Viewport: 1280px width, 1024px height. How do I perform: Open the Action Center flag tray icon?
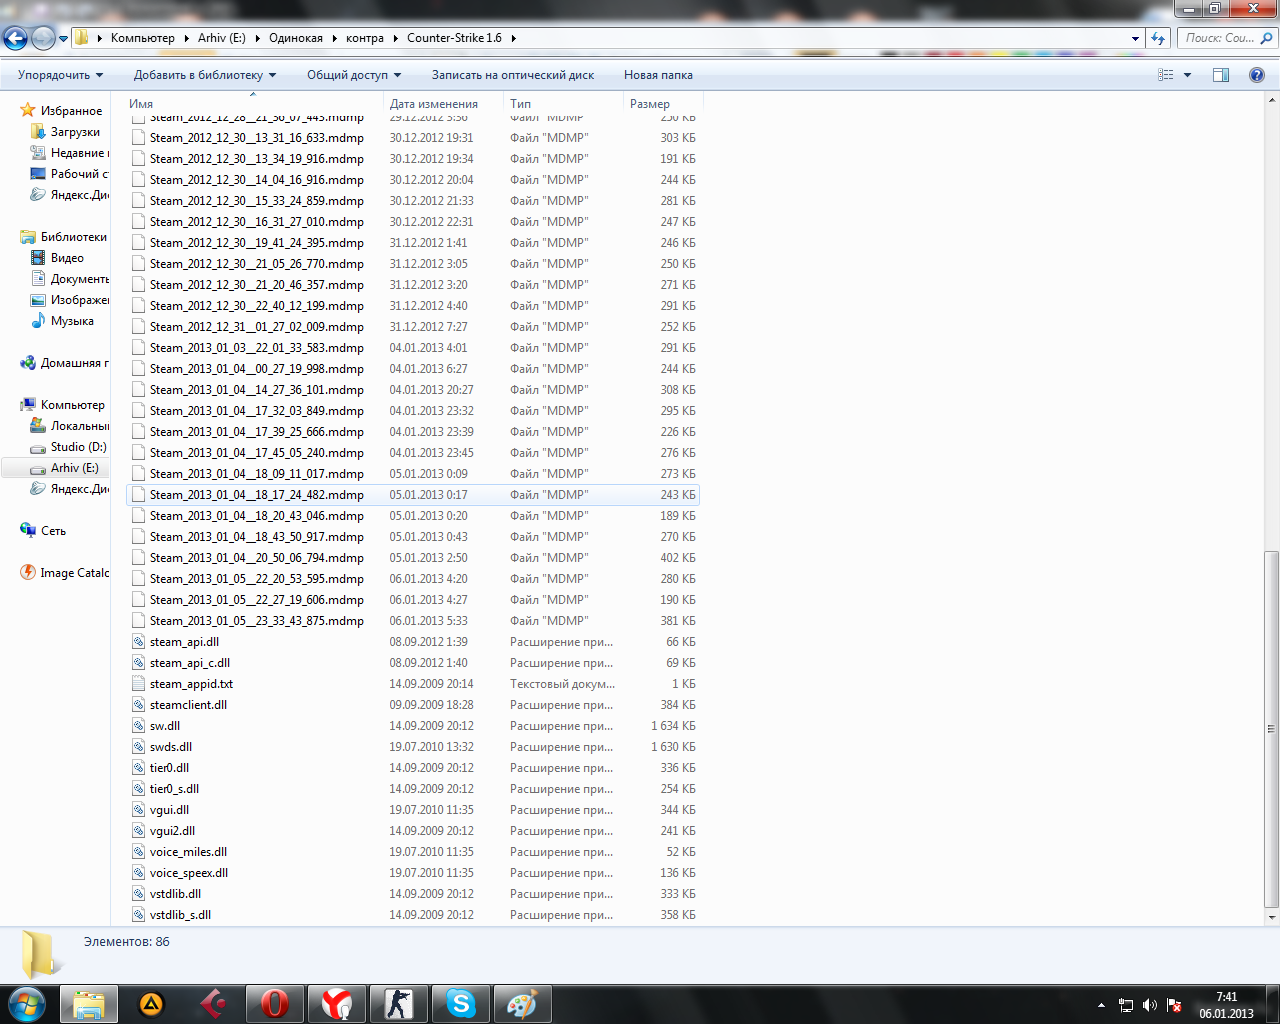tap(1174, 1005)
